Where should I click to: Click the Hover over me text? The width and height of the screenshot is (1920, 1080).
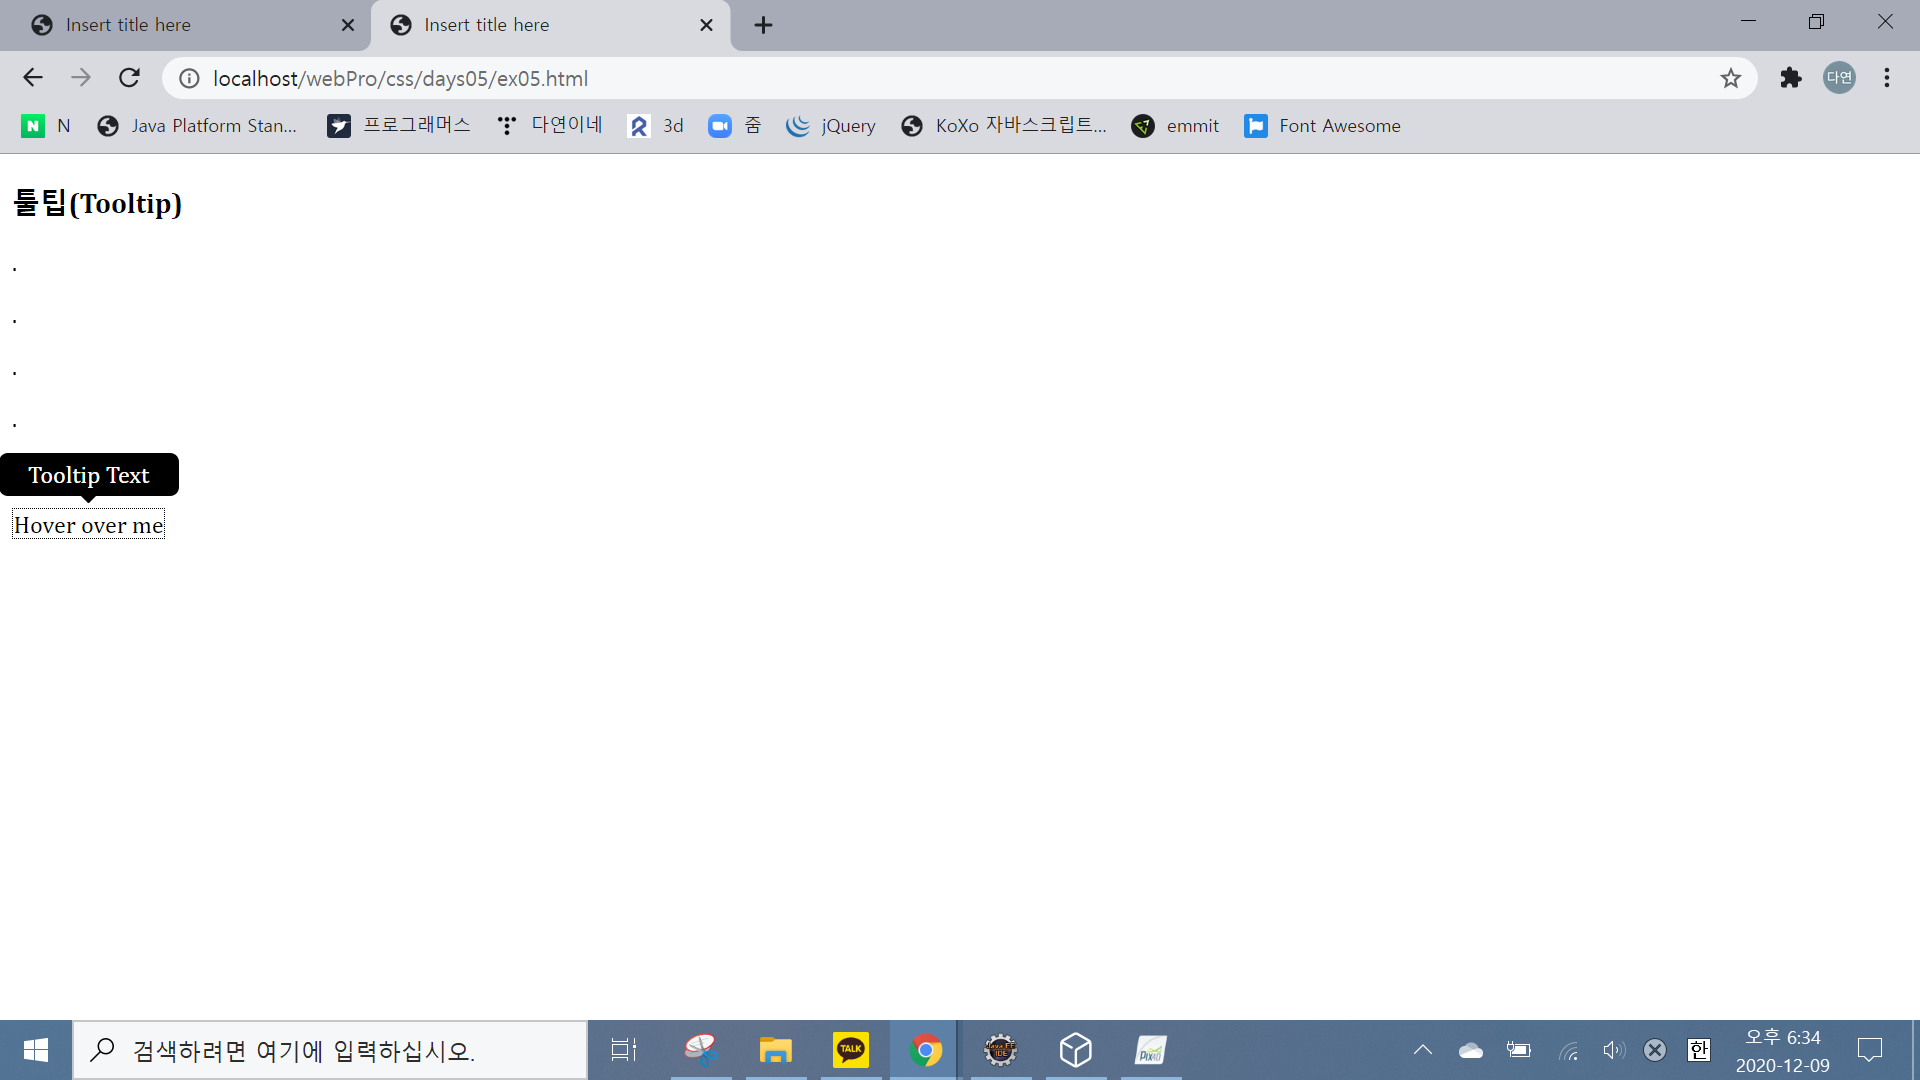coord(88,525)
